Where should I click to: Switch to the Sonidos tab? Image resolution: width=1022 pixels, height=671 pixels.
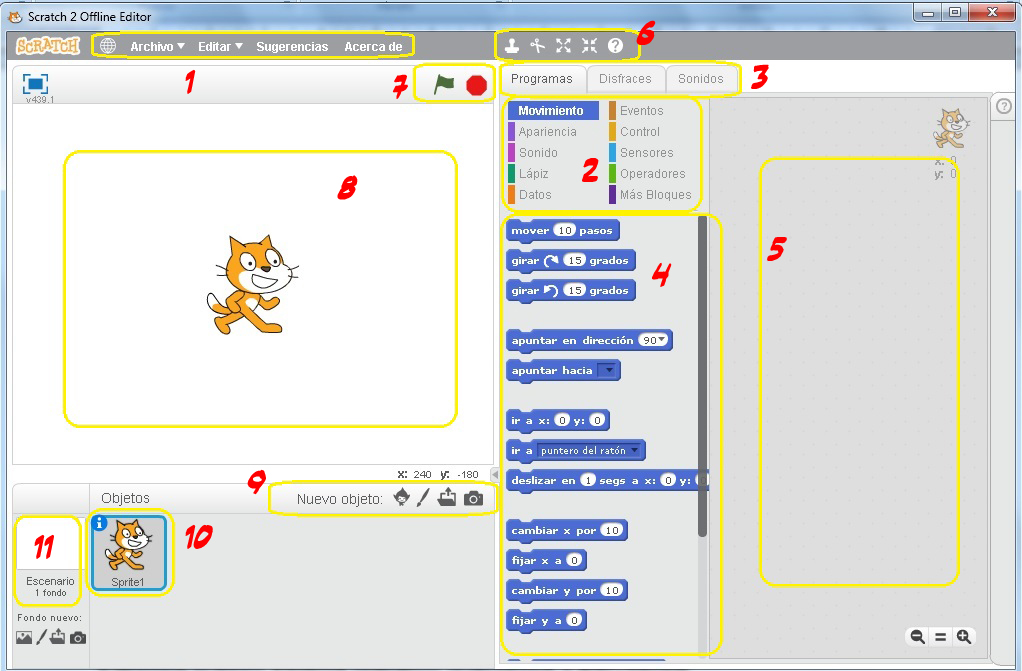click(702, 78)
